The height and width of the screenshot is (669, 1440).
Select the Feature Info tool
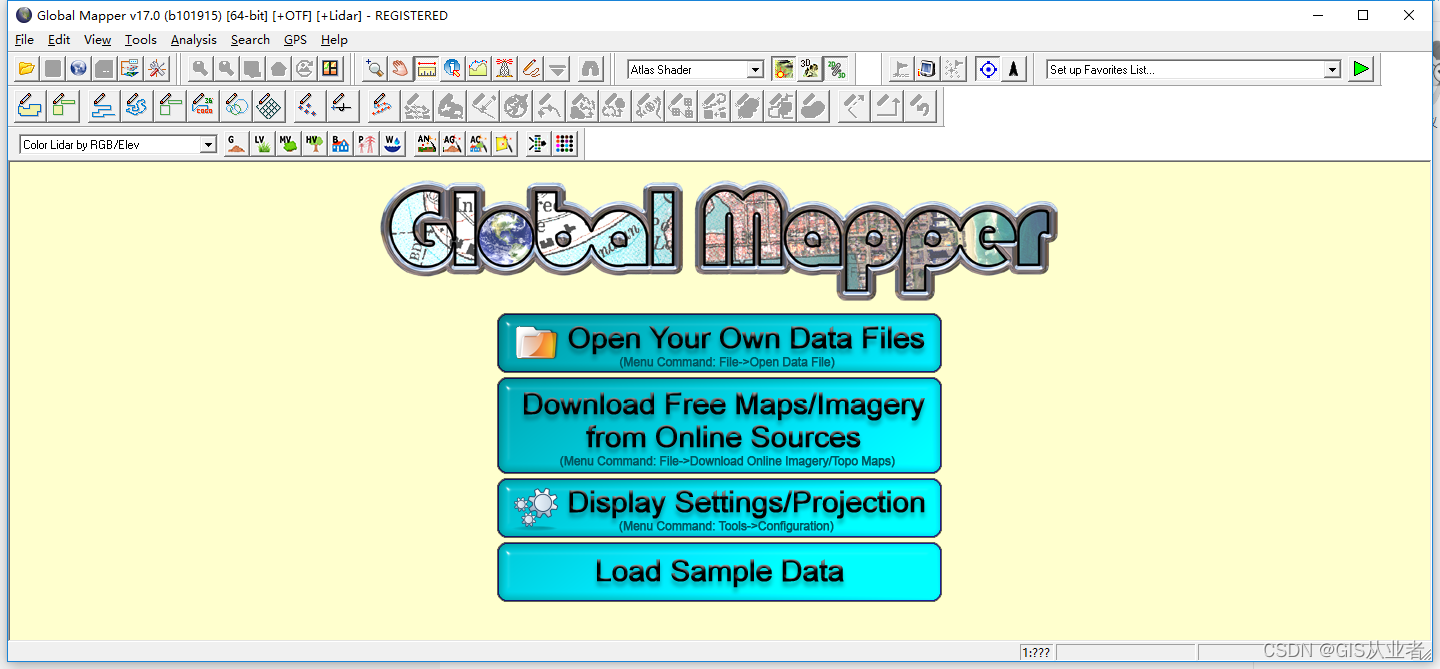click(453, 69)
